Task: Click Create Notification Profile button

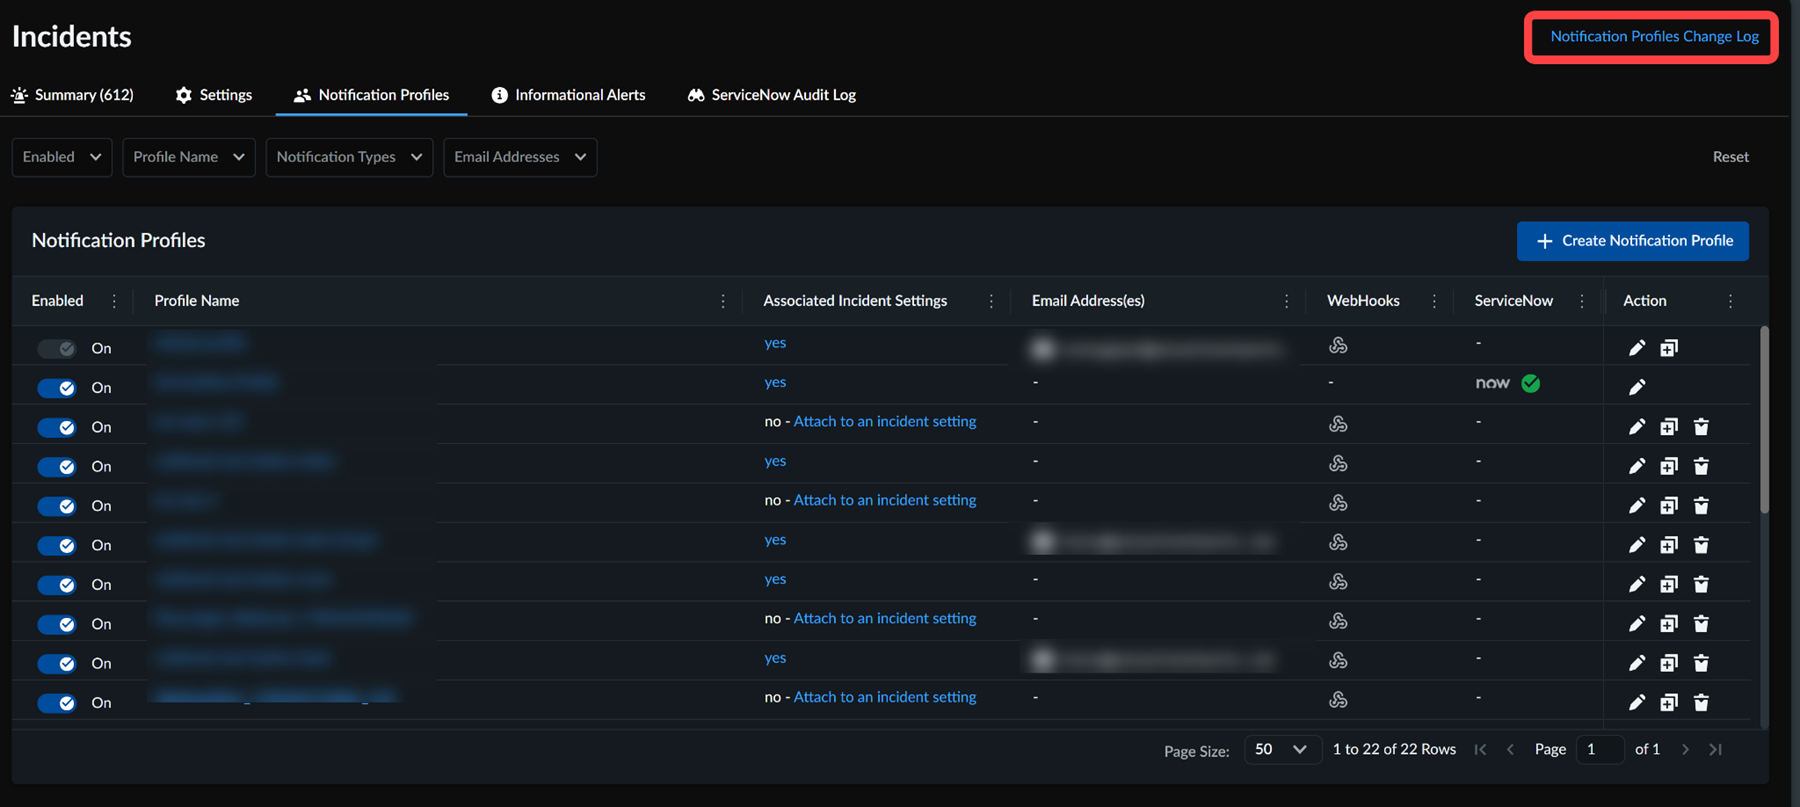Action: [1633, 241]
